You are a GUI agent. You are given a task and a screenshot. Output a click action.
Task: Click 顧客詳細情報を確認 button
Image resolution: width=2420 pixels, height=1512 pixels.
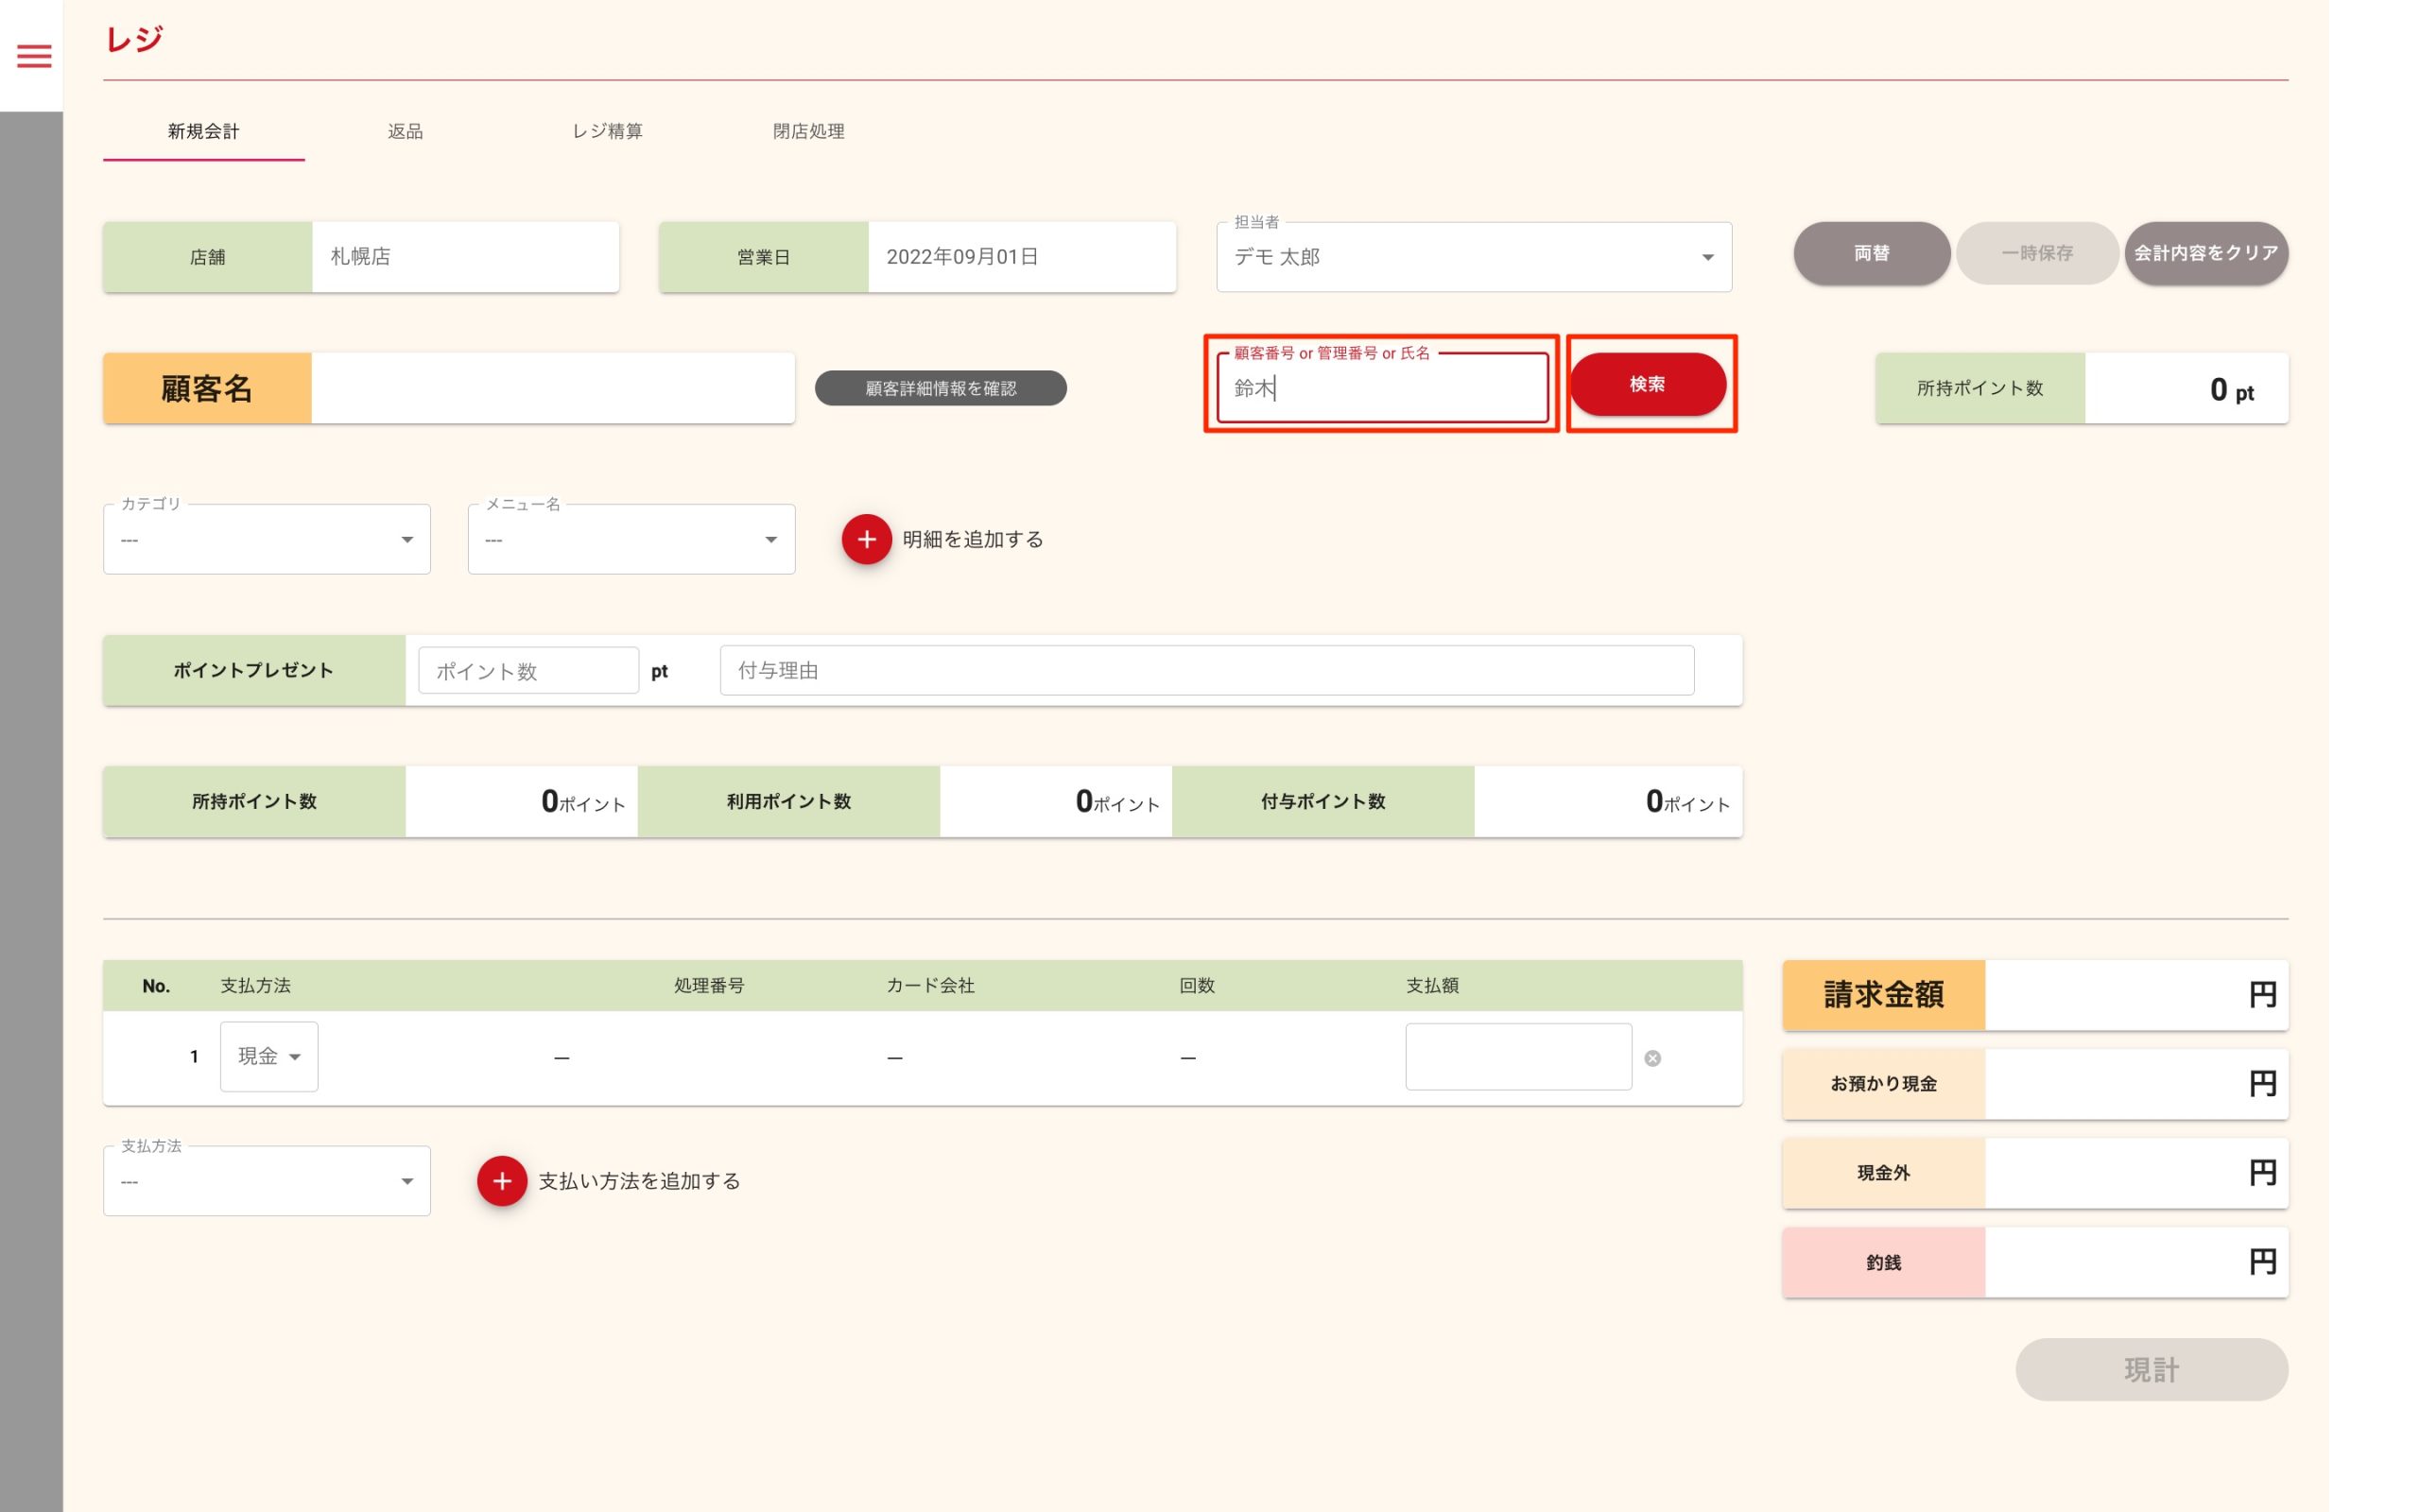(x=940, y=388)
